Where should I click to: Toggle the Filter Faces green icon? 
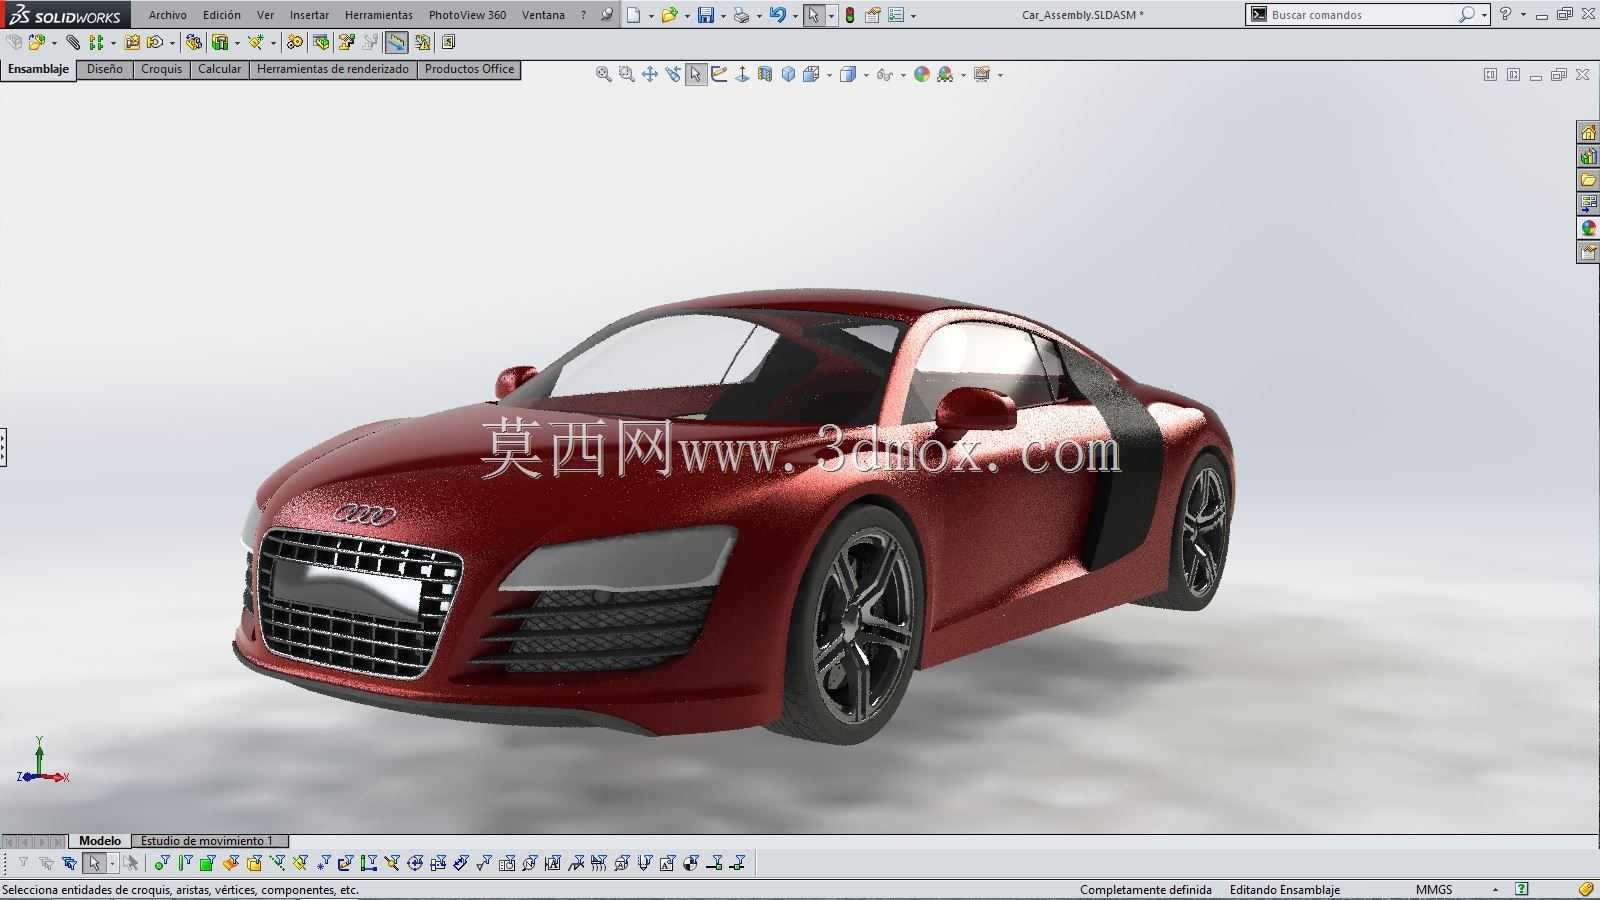207,863
